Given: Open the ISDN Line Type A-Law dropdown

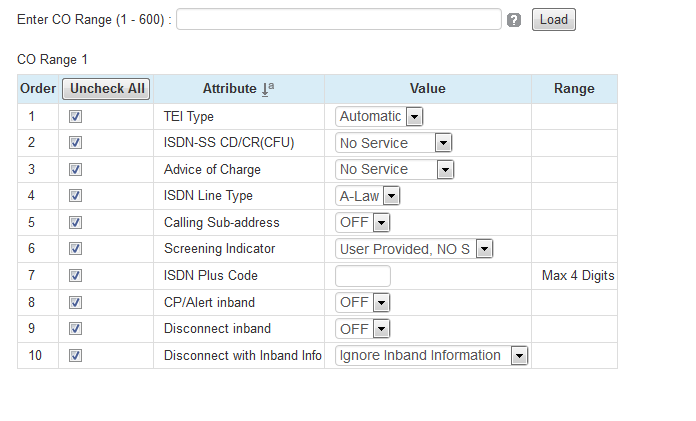Looking at the screenshot, I should click(x=367, y=196).
